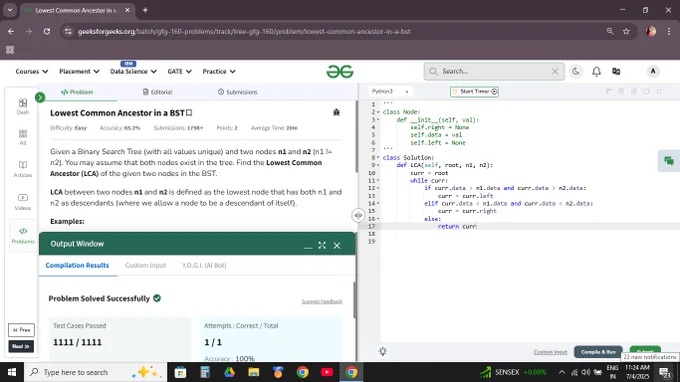
Task: Expand the Placement dropdown
Action: click(x=79, y=72)
